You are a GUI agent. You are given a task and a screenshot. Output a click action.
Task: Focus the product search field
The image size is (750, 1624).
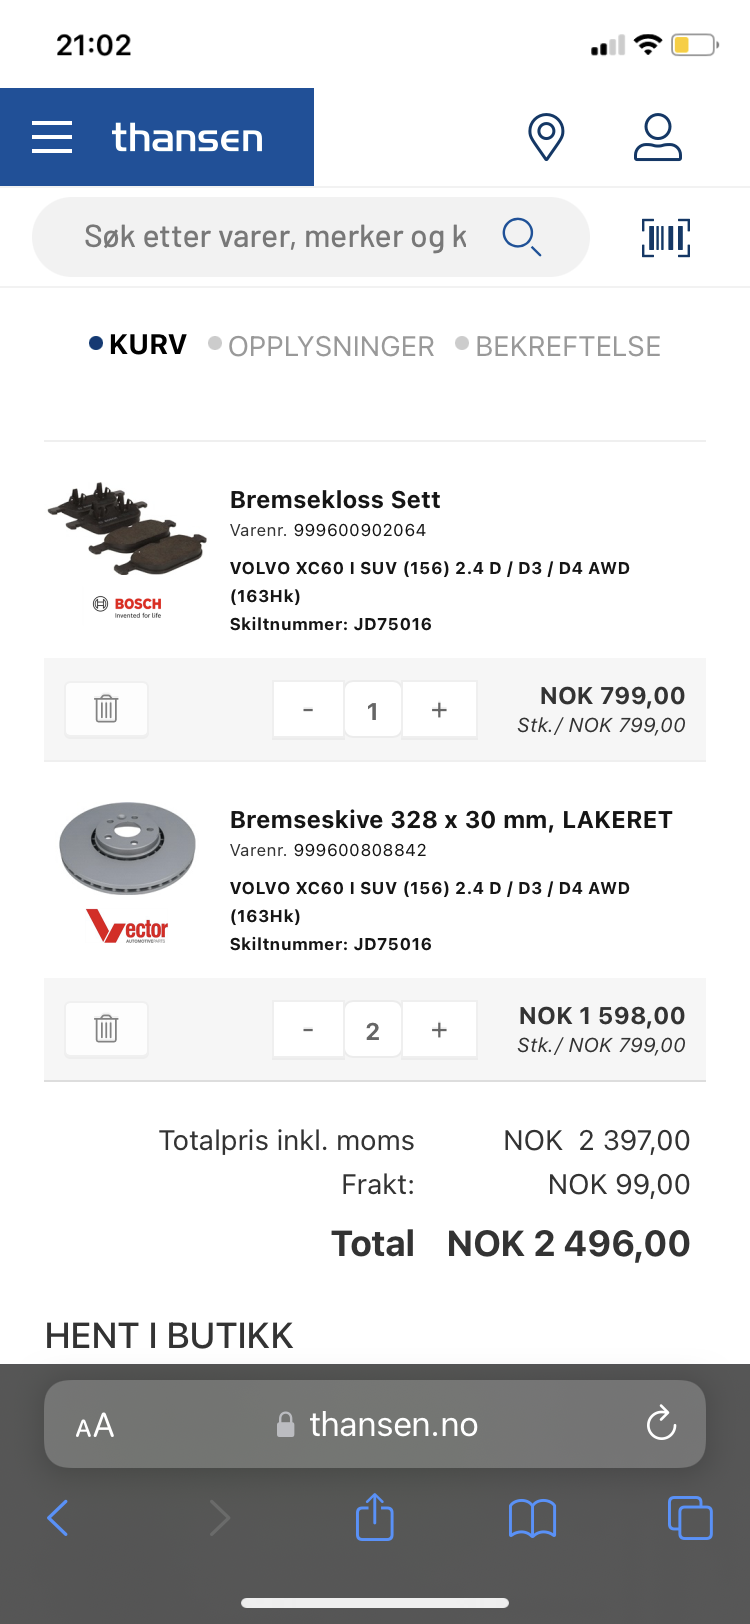point(275,237)
